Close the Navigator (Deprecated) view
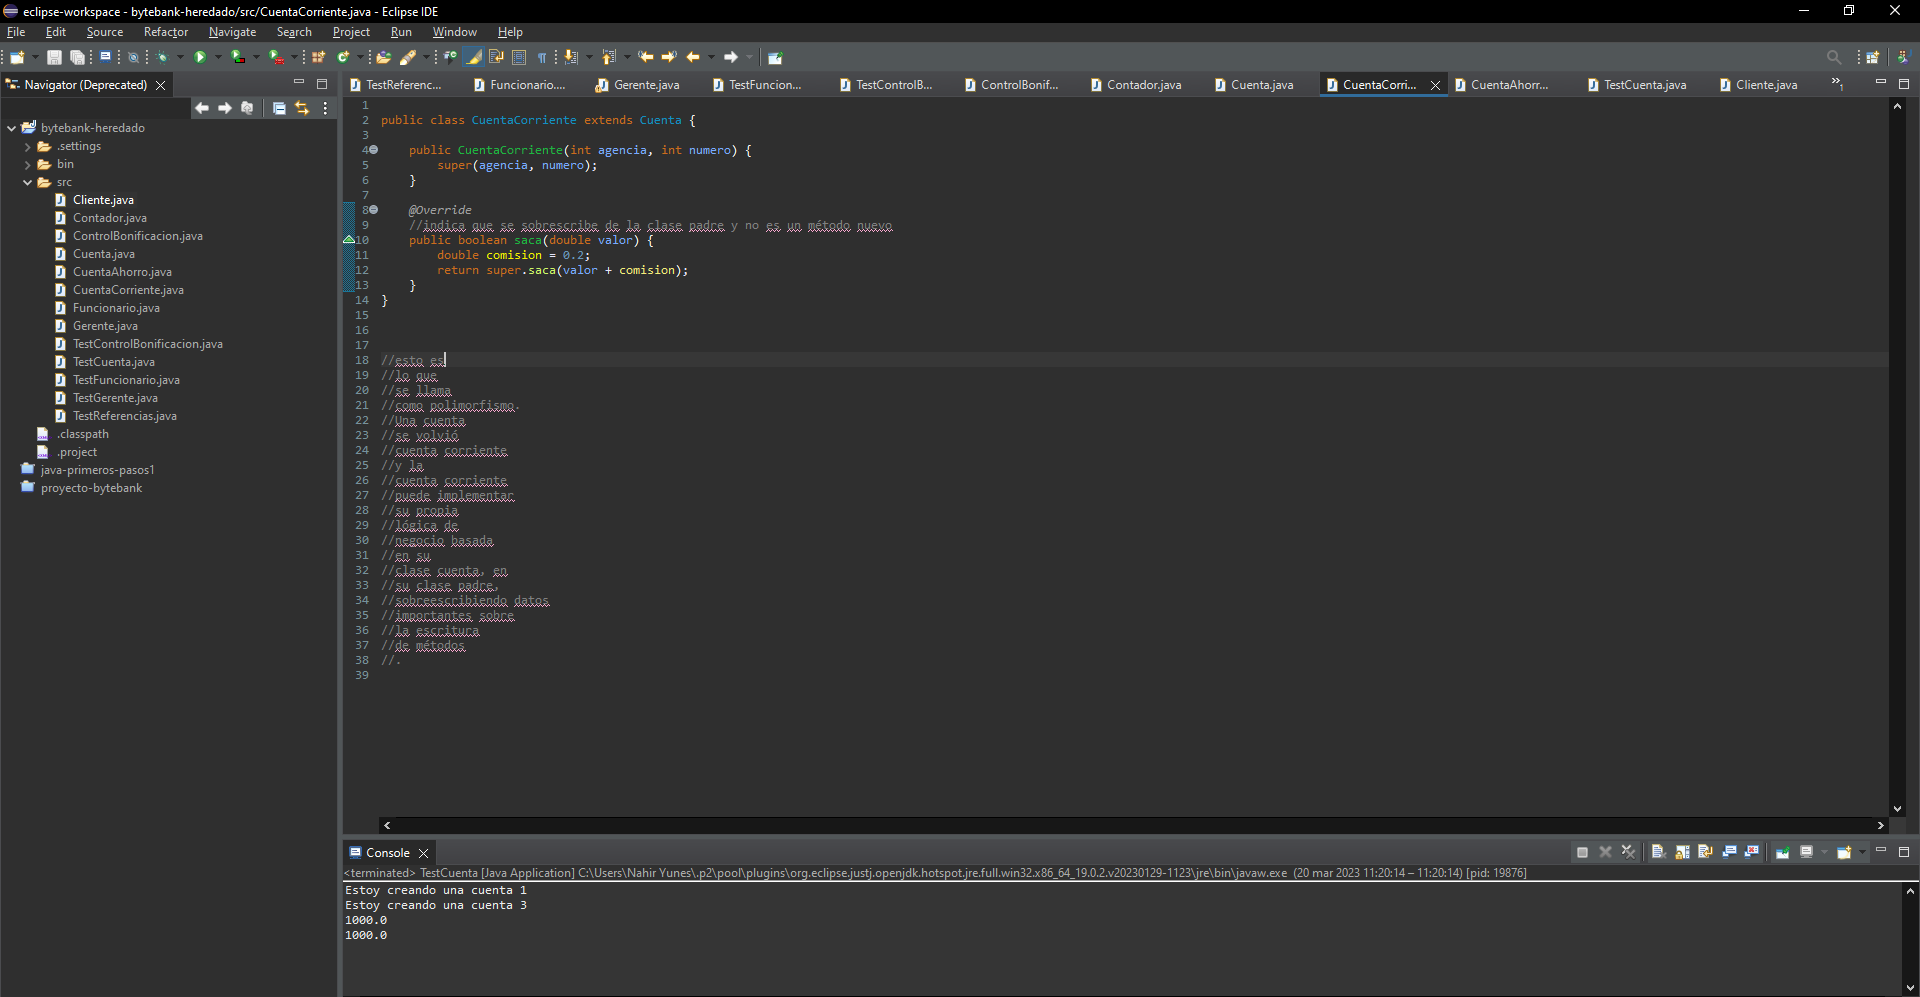 (160, 85)
